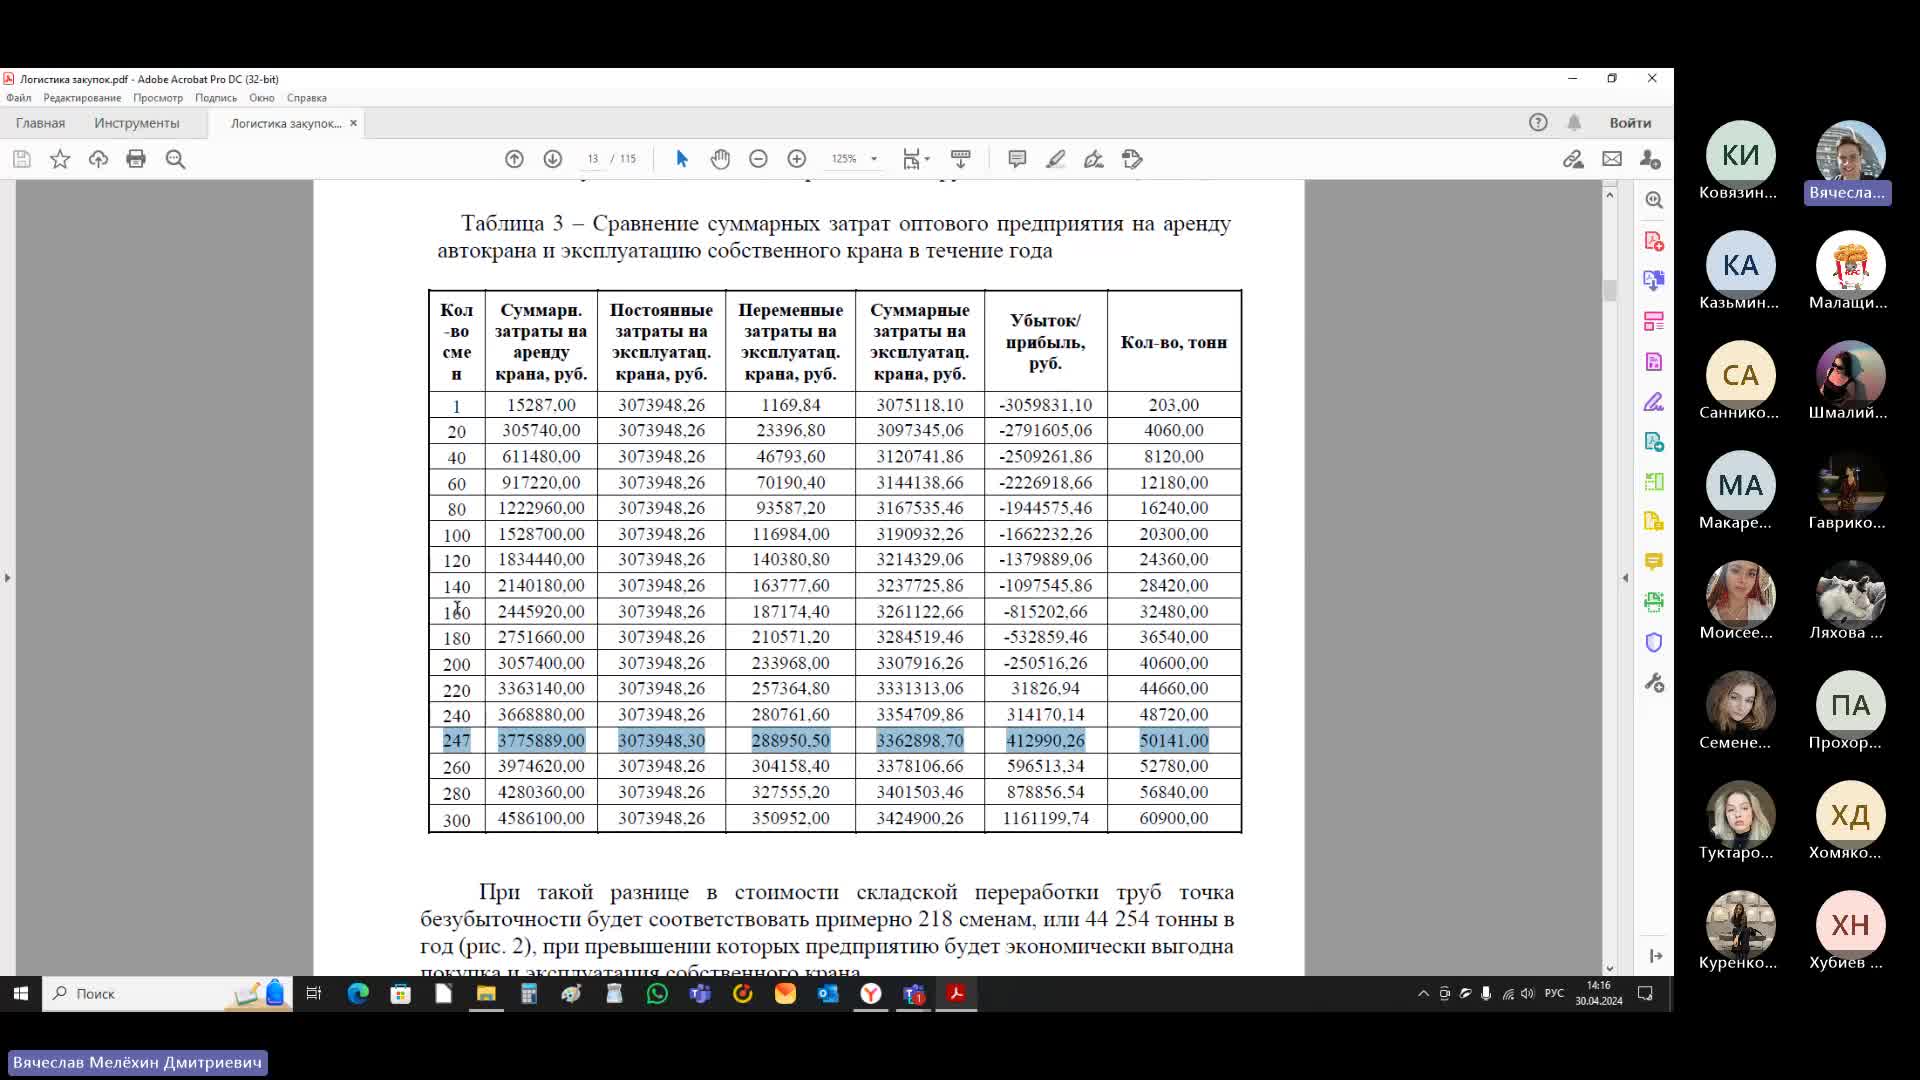Open the fit page options icon
The height and width of the screenshot is (1080, 1920).
coord(915,159)
